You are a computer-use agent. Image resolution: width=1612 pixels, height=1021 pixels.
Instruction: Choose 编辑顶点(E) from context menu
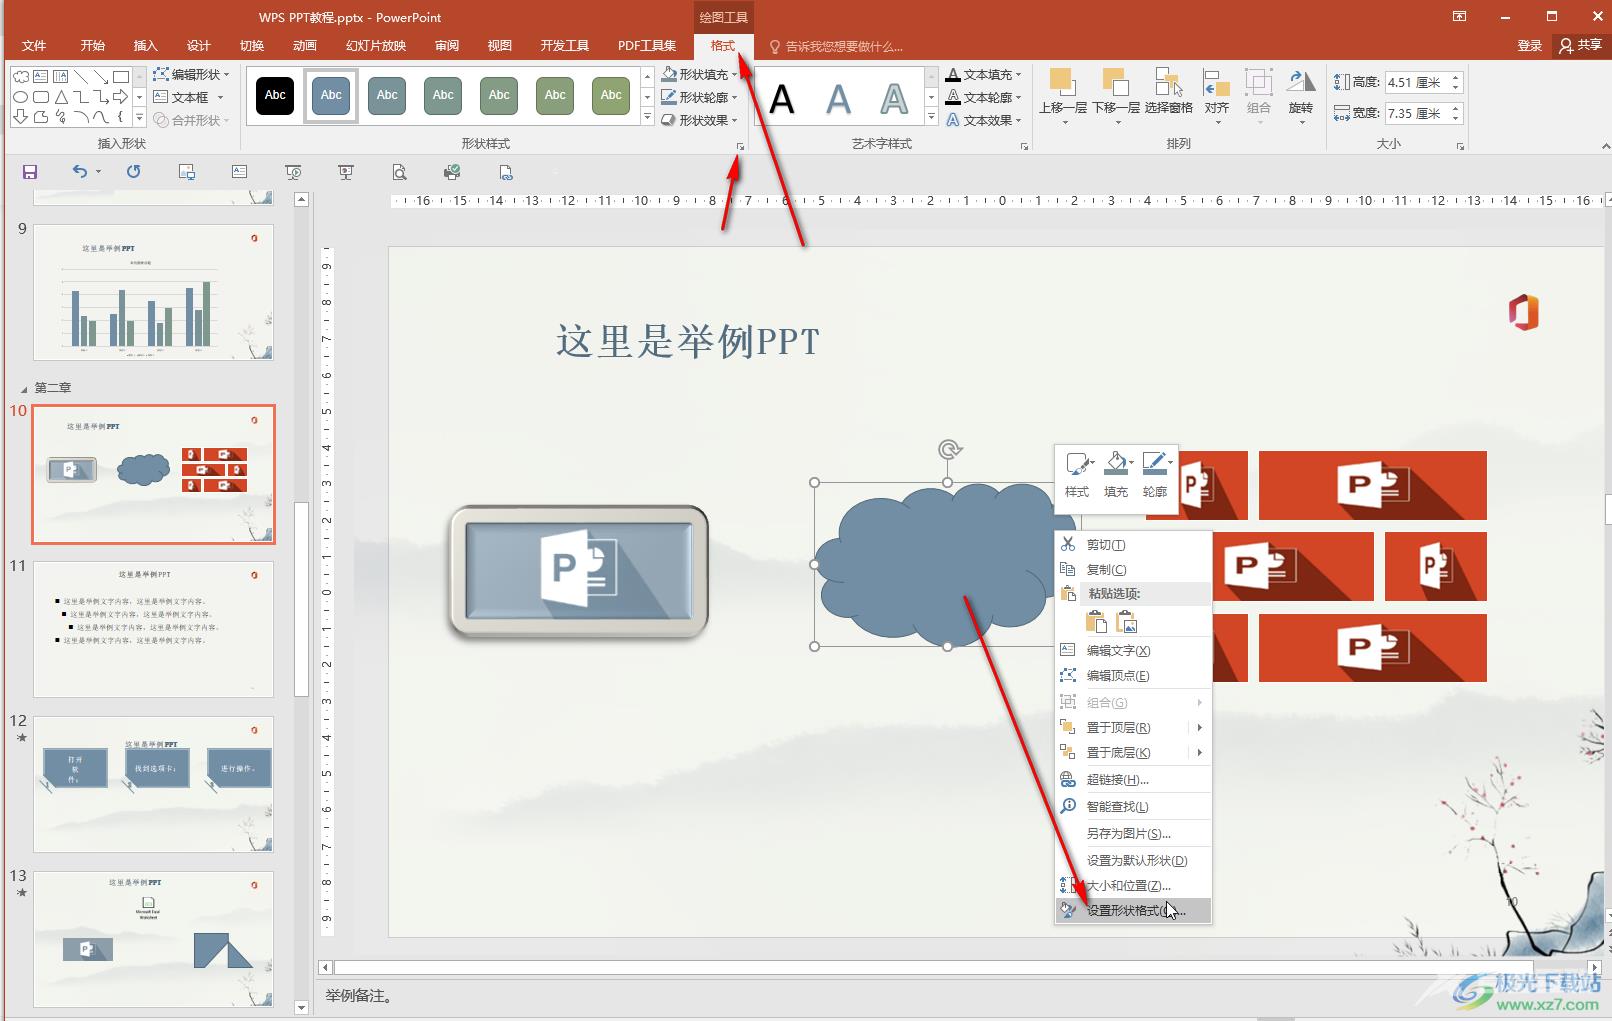click(x=1134, y=675)
